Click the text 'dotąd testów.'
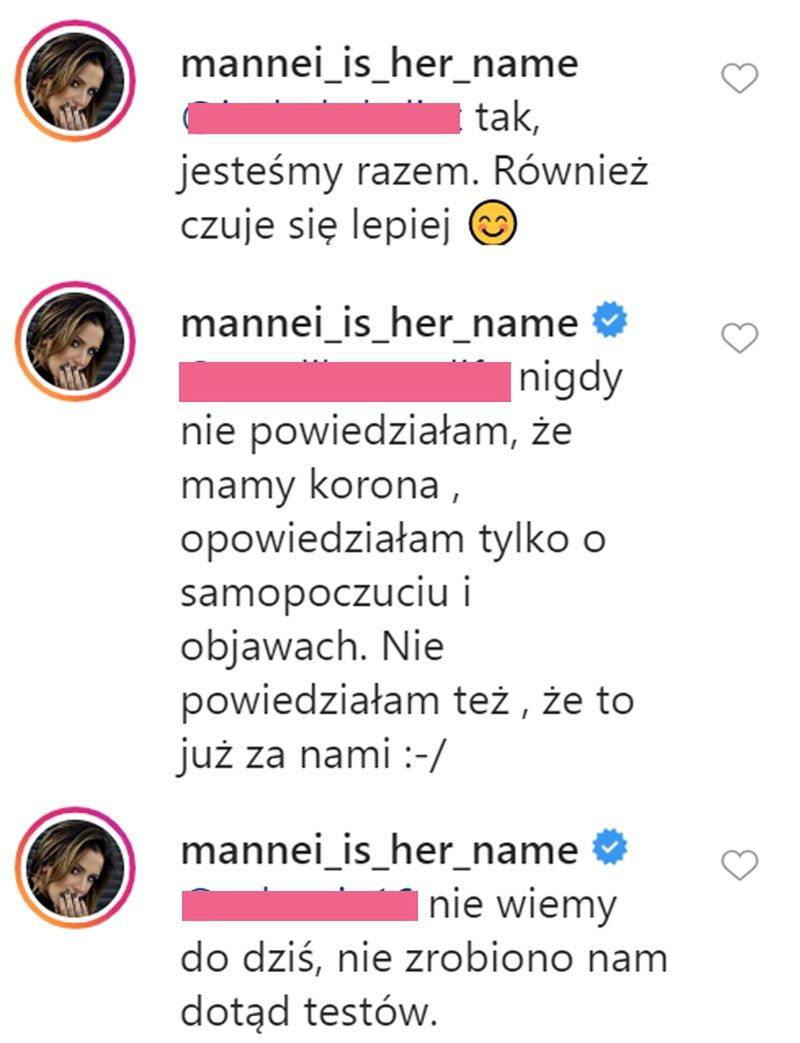Image resolution: width=800 pixels, height=1043 pixels. pos(310,1012)
